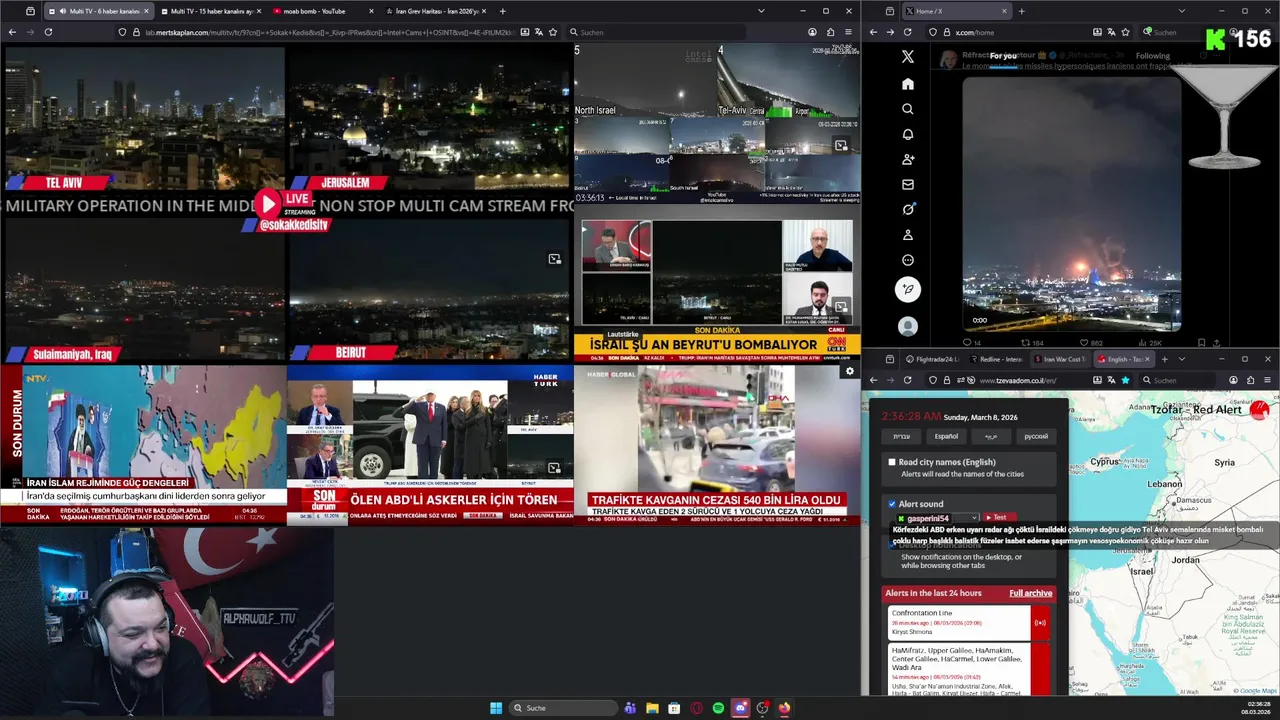
Task: Open the alert sound selection dropdown
Action: click(938, 518)
